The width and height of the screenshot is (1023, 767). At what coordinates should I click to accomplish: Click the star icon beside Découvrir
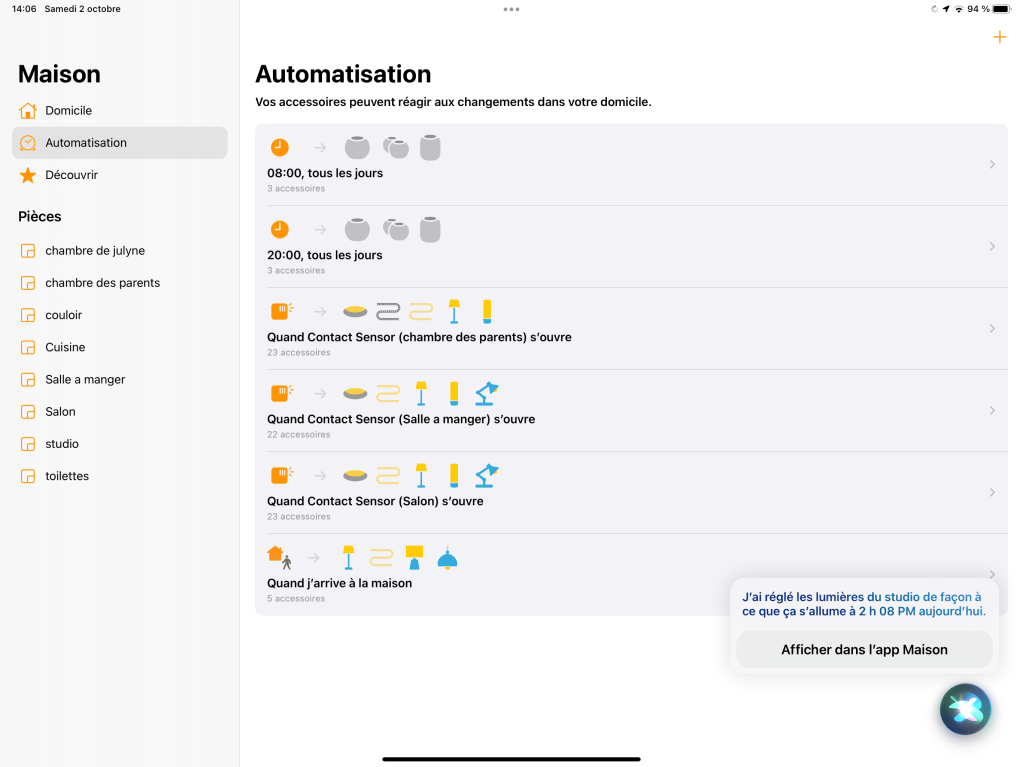tap(28, 175)
